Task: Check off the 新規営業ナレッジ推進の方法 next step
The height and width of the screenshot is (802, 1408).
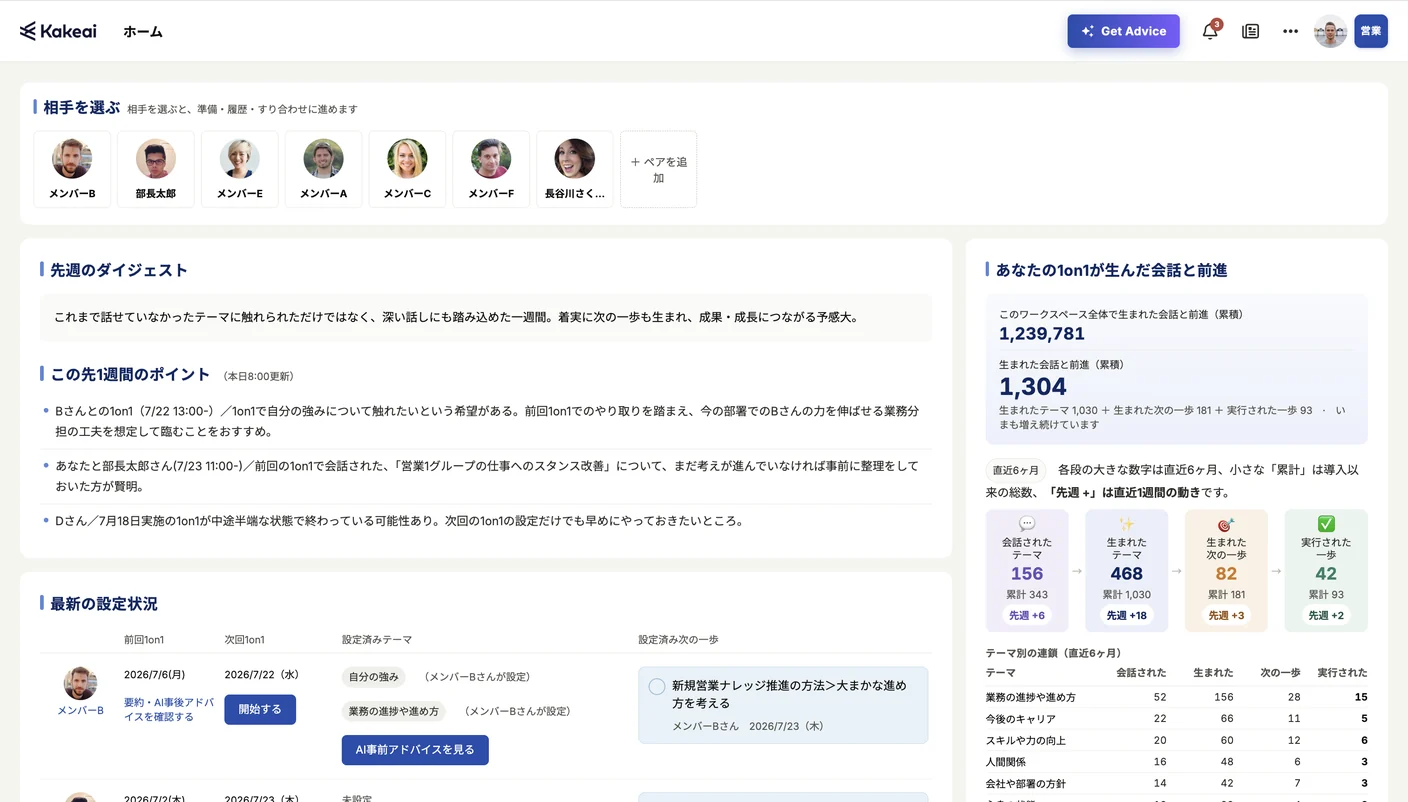Action: click(657, 686)
